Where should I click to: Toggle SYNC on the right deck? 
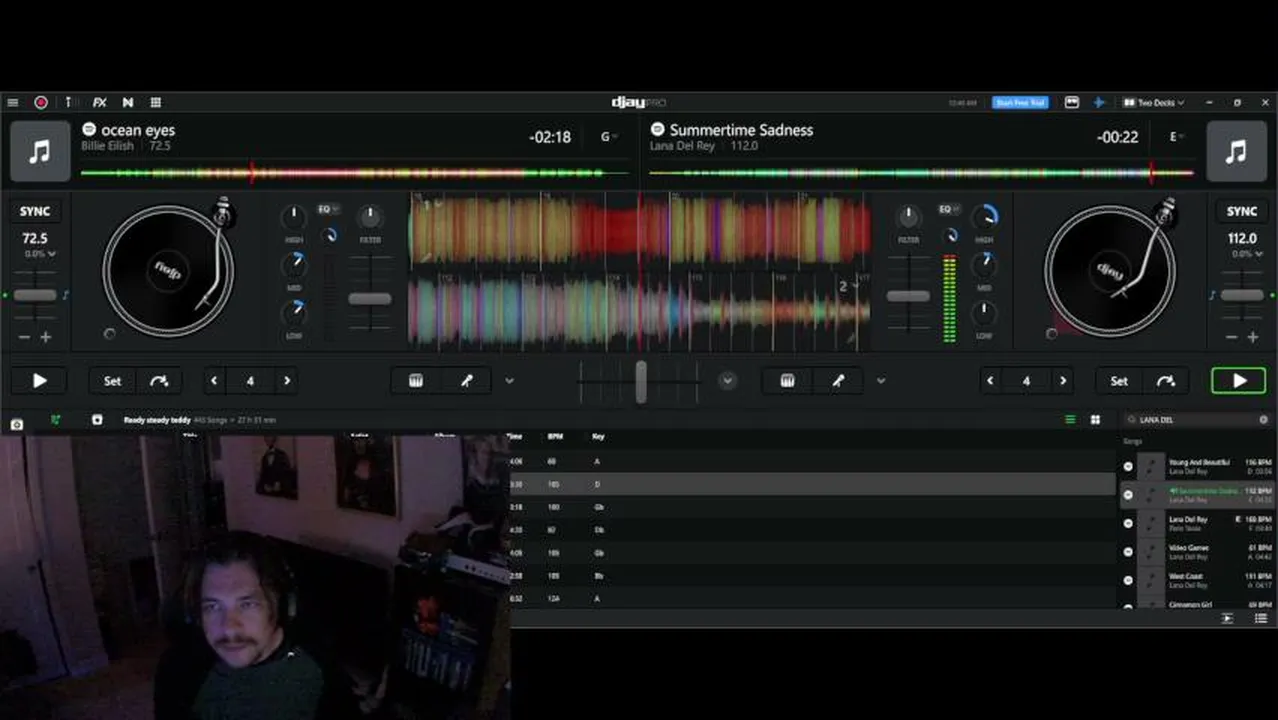pyautogui.click(x=1242, y=211)
